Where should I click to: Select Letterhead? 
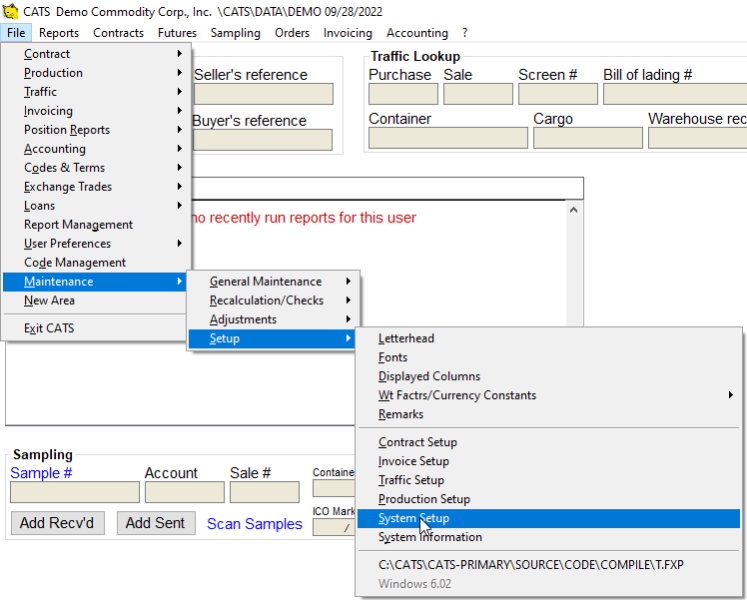click(x=549, y=338)
